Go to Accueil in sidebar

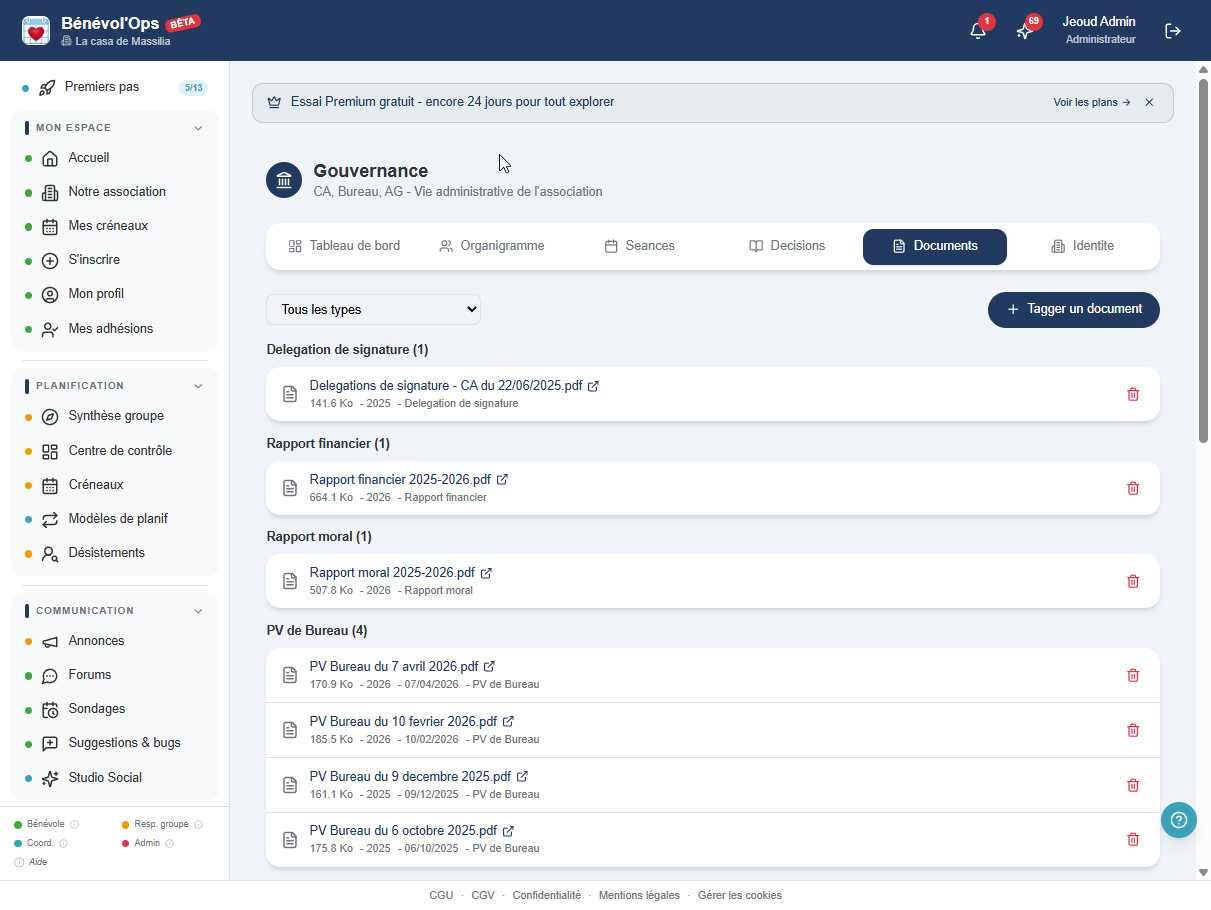click(114, 158)
